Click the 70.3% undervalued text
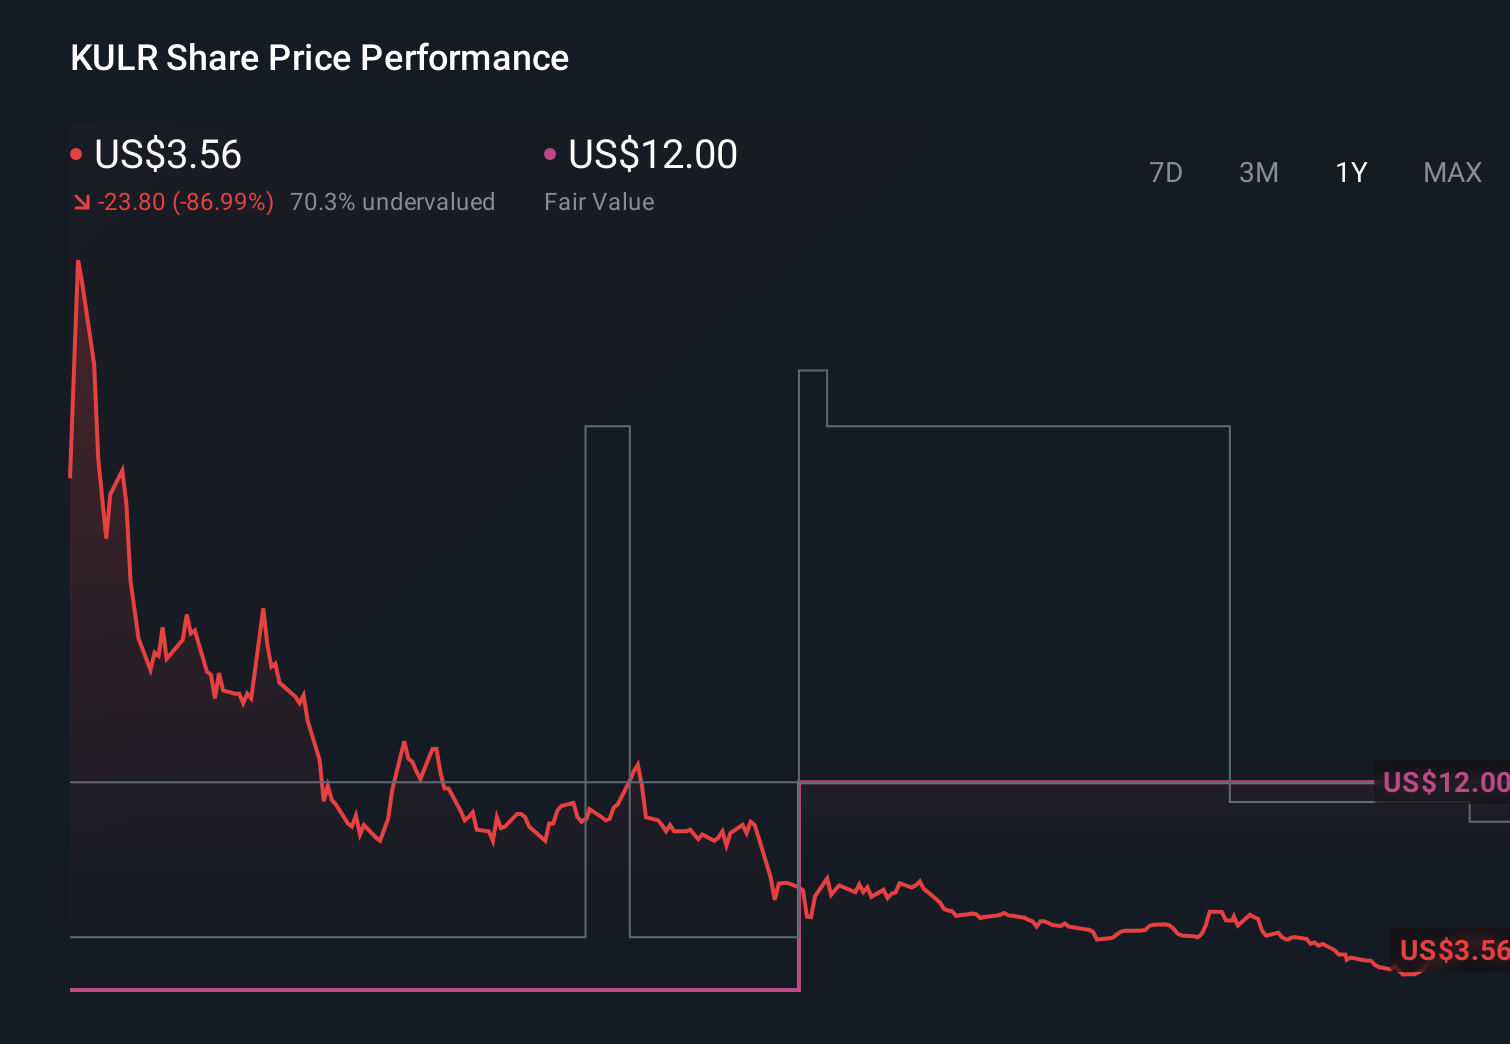Image resolution: width=1510 pixels, height=1044 pixels. point(393,201)
